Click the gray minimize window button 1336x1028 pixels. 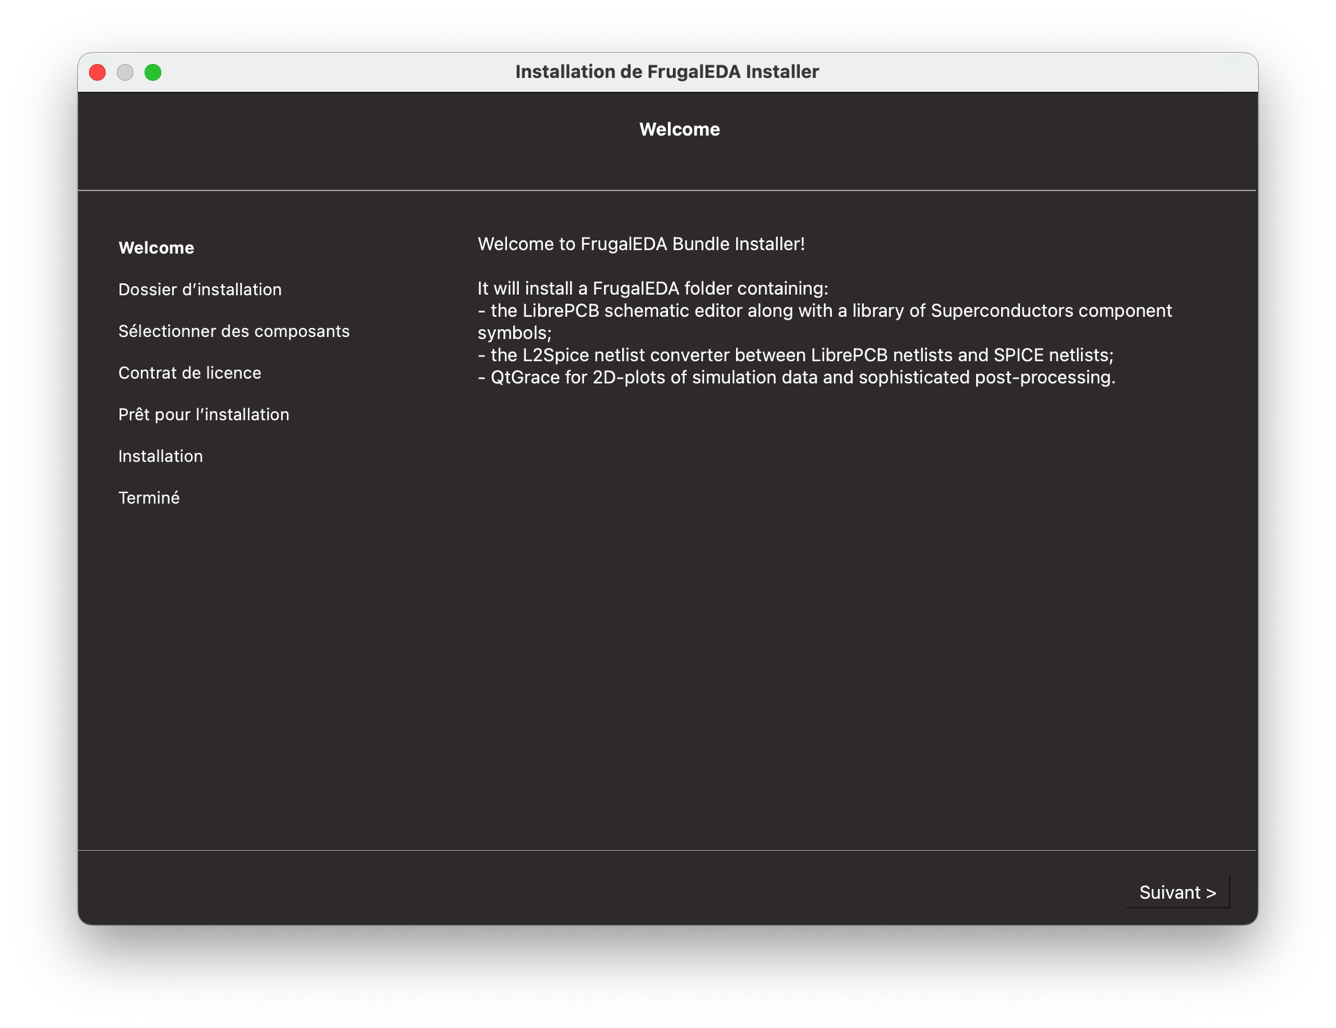coord(125,72)
